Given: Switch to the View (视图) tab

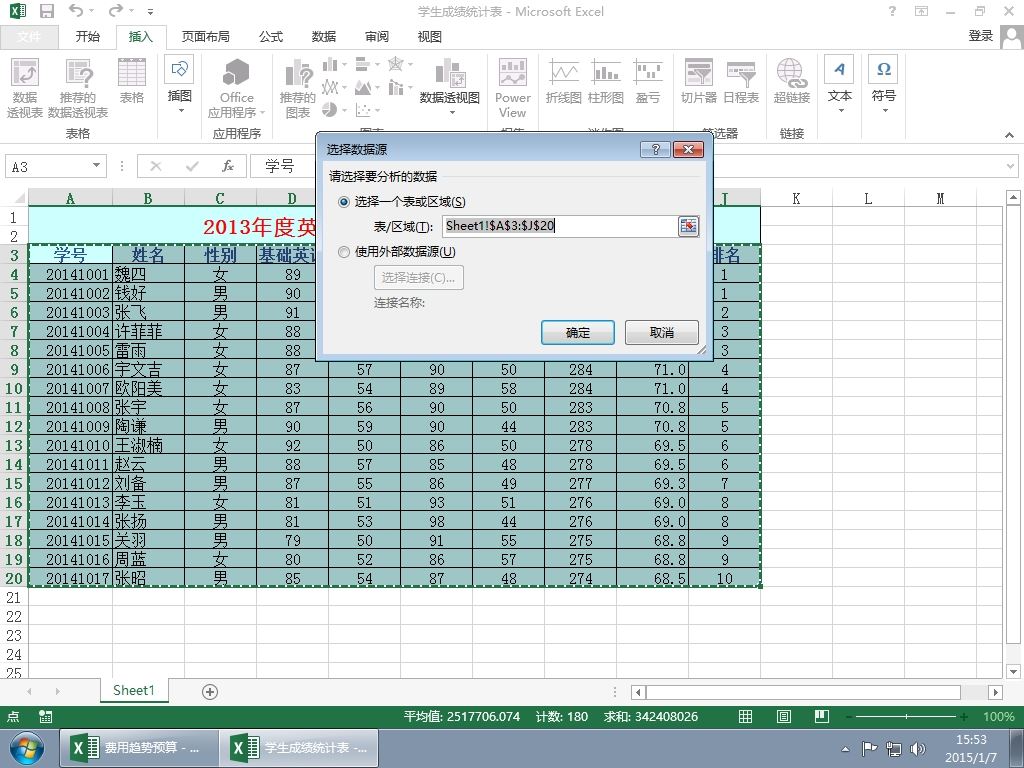Looking at the screenshot, I should (x=429, y=37).
